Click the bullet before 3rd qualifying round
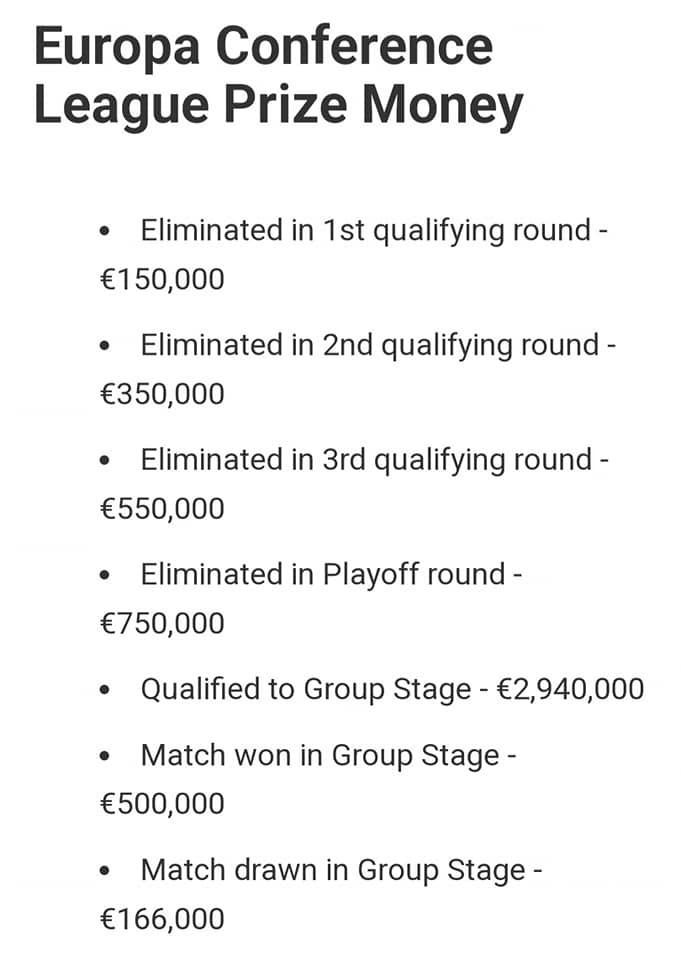681x960 pixels. (x=105, y=462)
